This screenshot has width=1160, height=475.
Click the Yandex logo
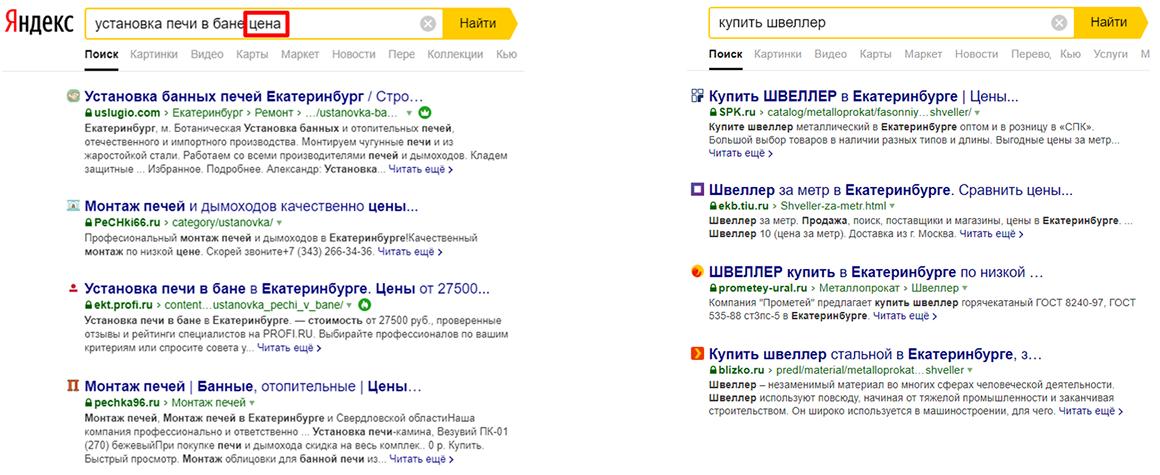[x=40, y=23]
